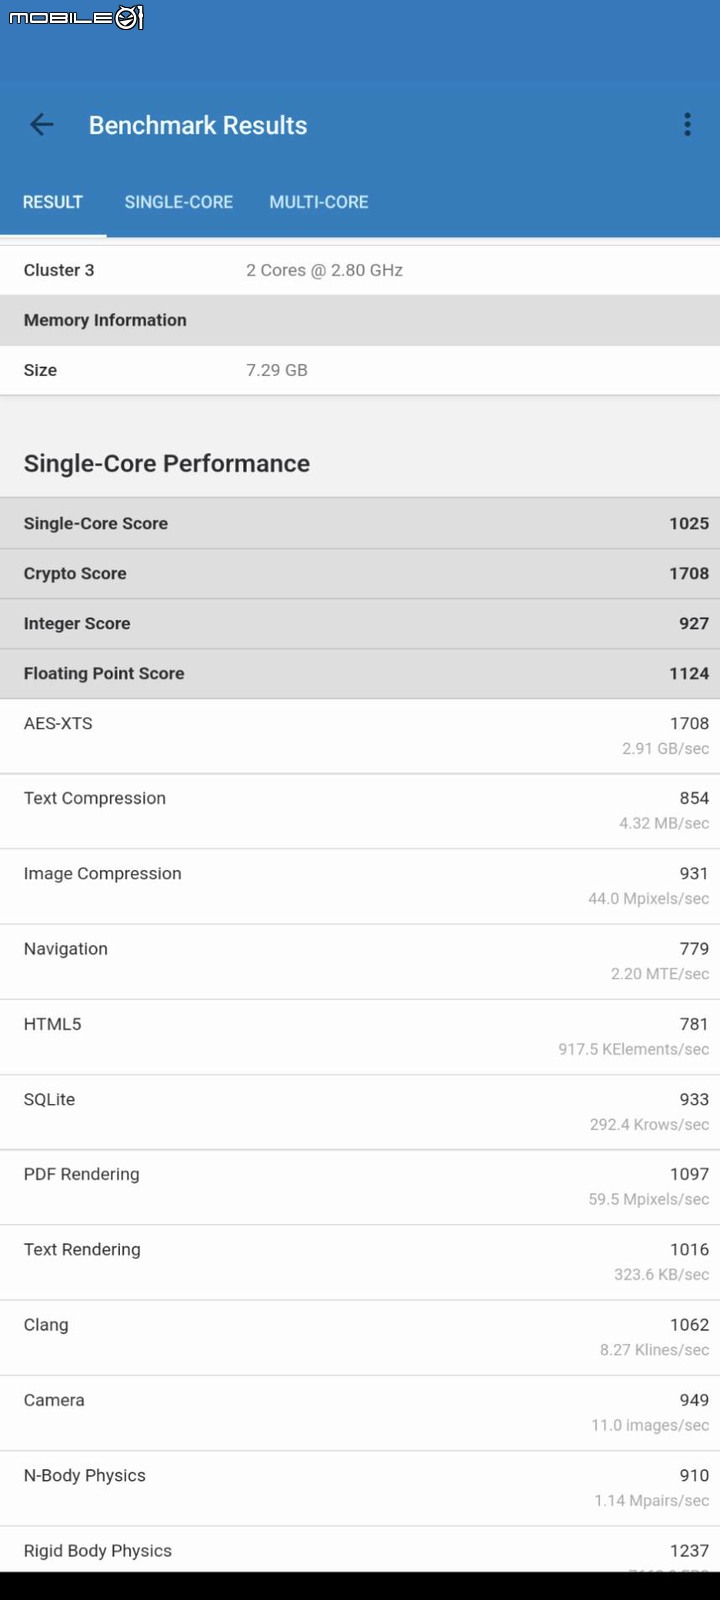Image resolution: width=720 pixels, height=1600 pixels.
Task: Select the Crypto Score row
Action: [360, 574]
